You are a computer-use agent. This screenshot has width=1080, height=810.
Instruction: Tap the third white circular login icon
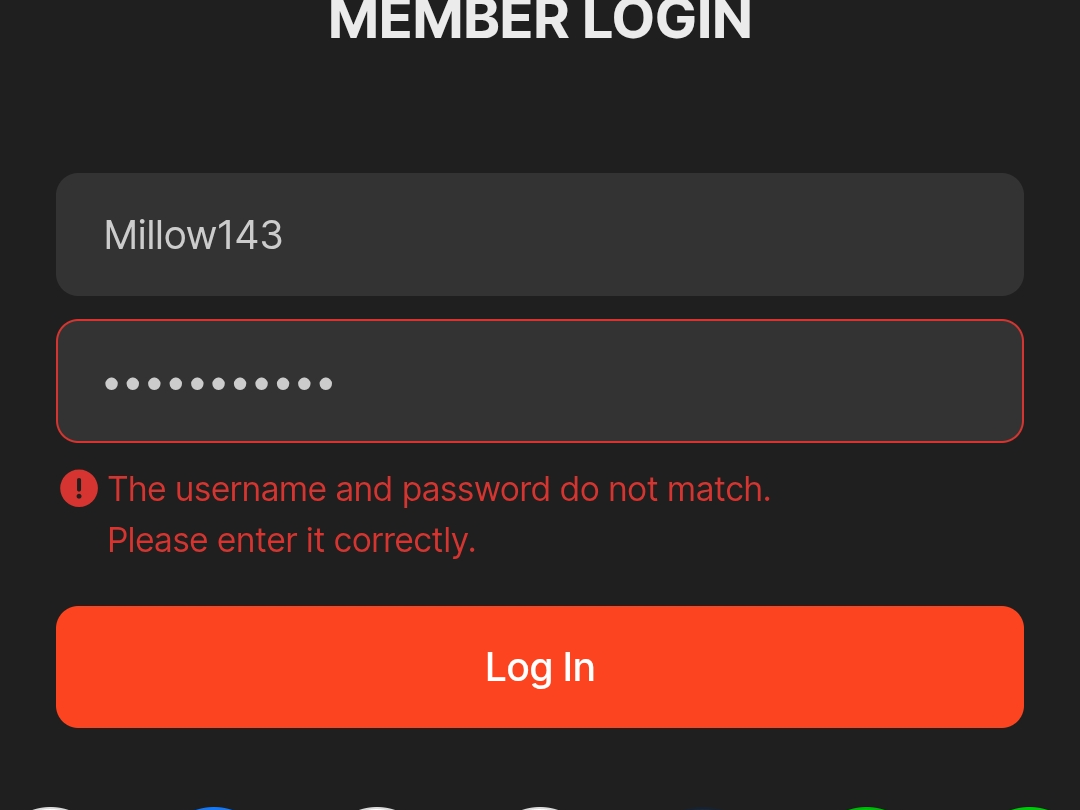point(541,806)
